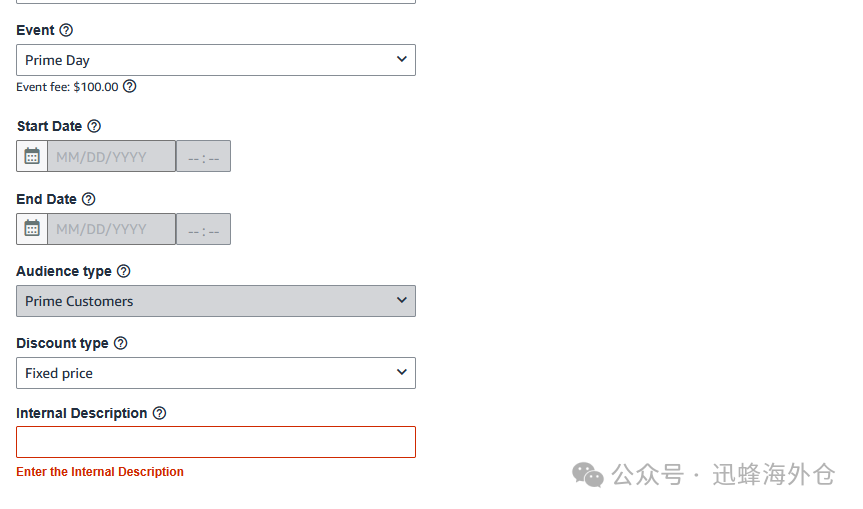Click the Start Date time field
This screenshot has width=863, height=509.
pyautogui.click(x=204, y=156)
